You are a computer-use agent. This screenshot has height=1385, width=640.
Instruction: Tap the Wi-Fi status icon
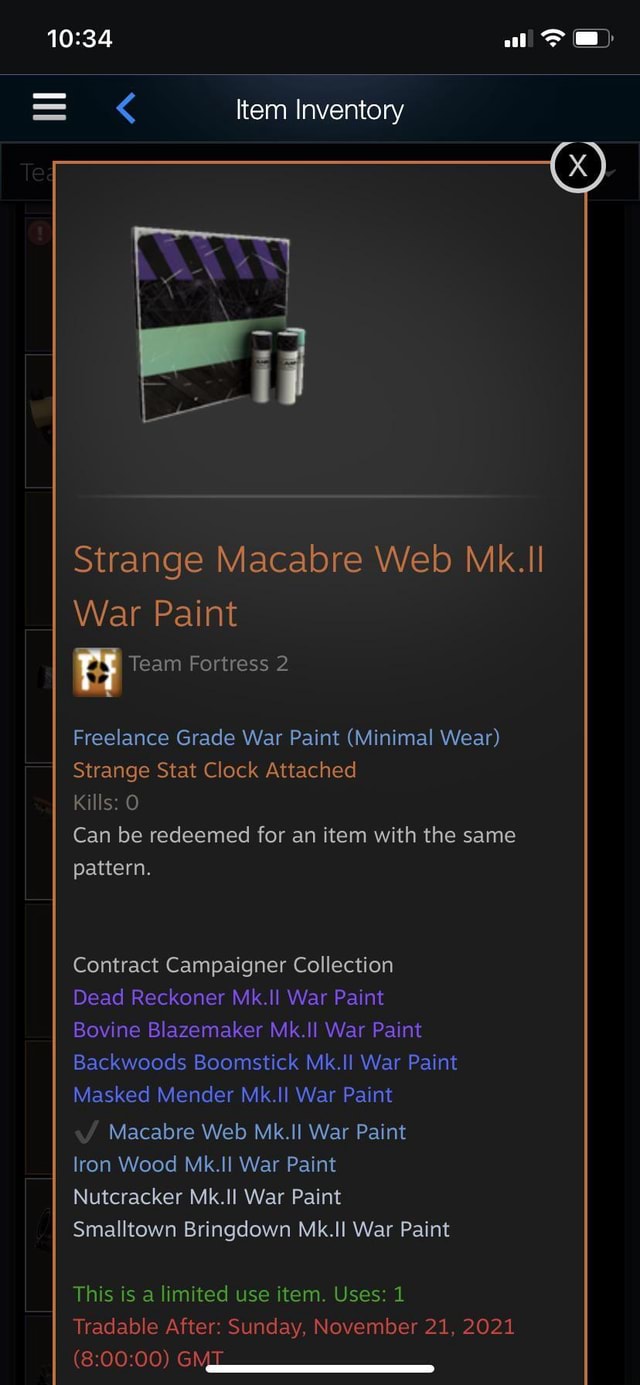(x=552, y=39)
